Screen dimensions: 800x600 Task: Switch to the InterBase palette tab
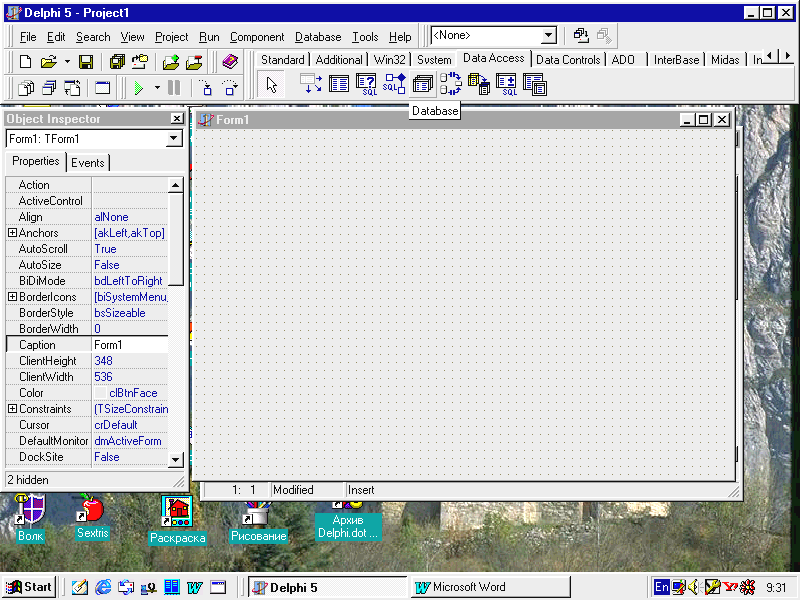point(676,60)
